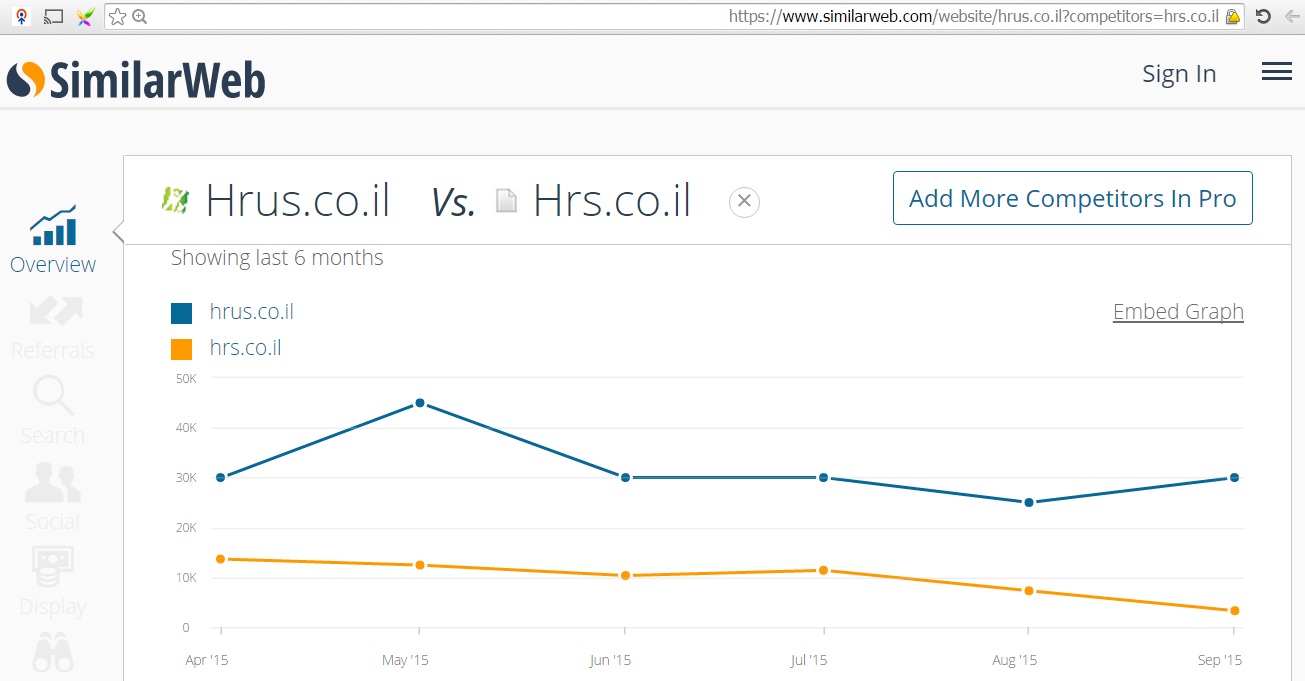Click the Hrs.co.il heading title
This screenshot has height=681, width=1305.
point(612,200)
